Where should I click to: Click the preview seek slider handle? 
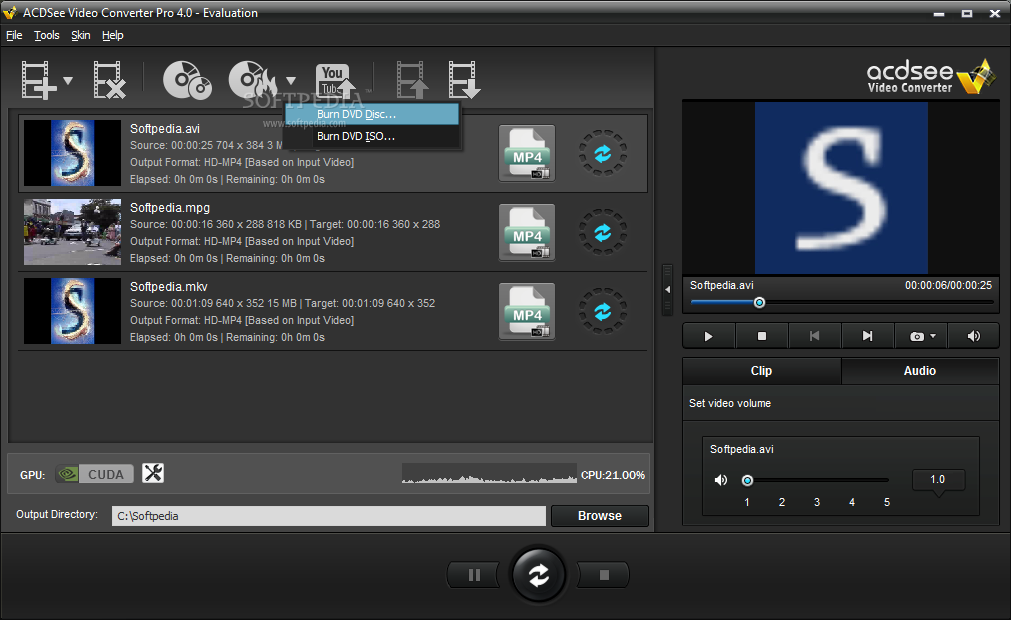[x=760, y=302]
